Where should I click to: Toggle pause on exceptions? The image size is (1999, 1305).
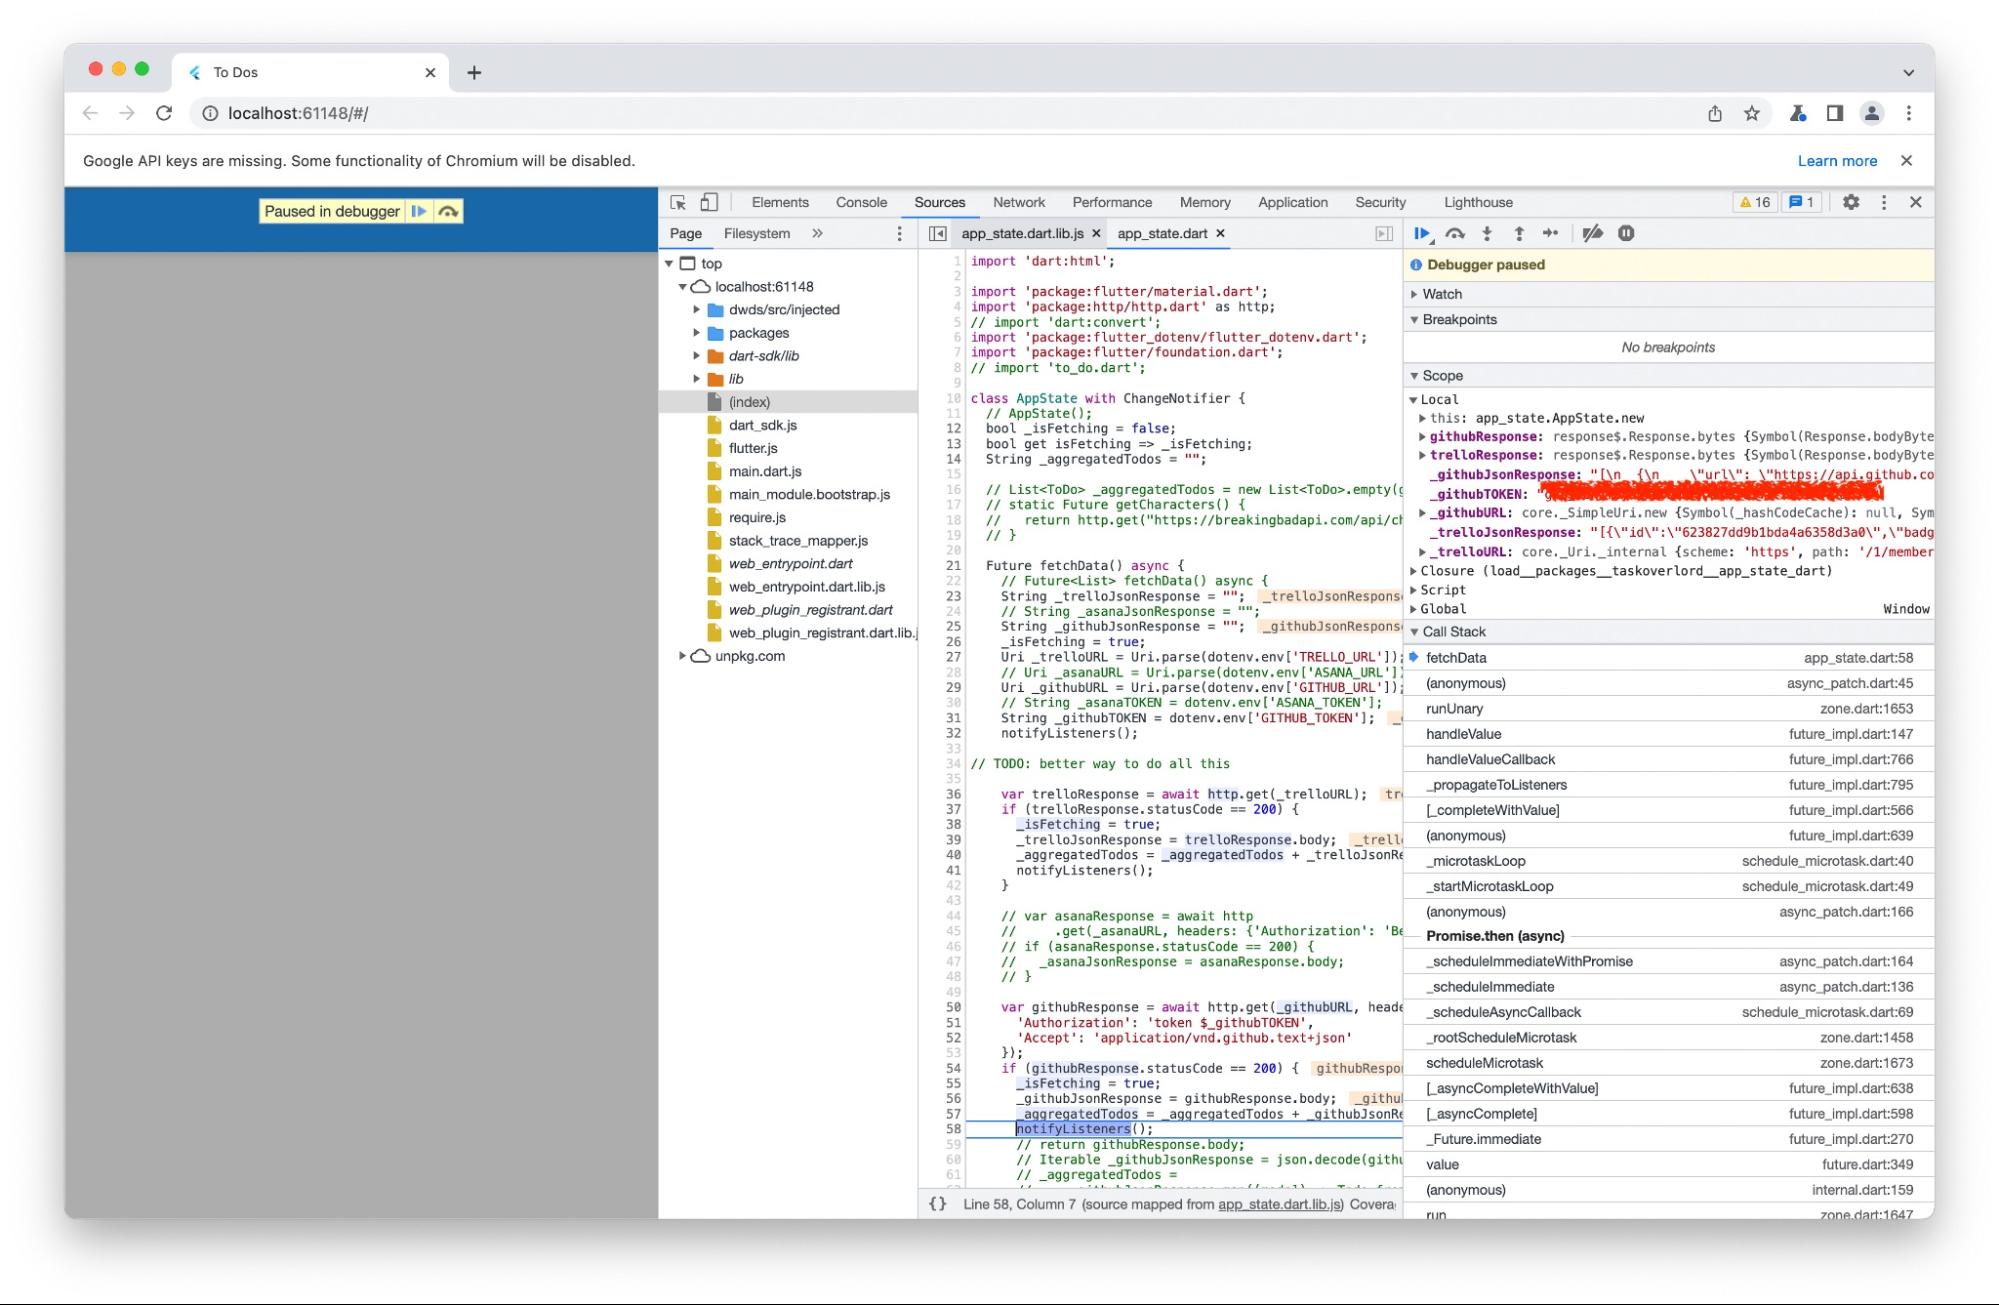[1627, 233]
